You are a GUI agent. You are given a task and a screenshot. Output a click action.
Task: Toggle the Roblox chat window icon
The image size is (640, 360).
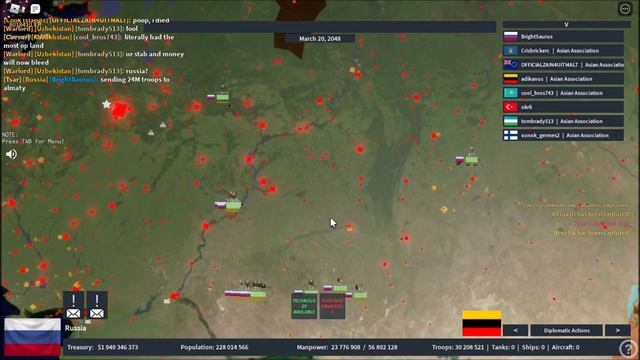coord(36,8)
